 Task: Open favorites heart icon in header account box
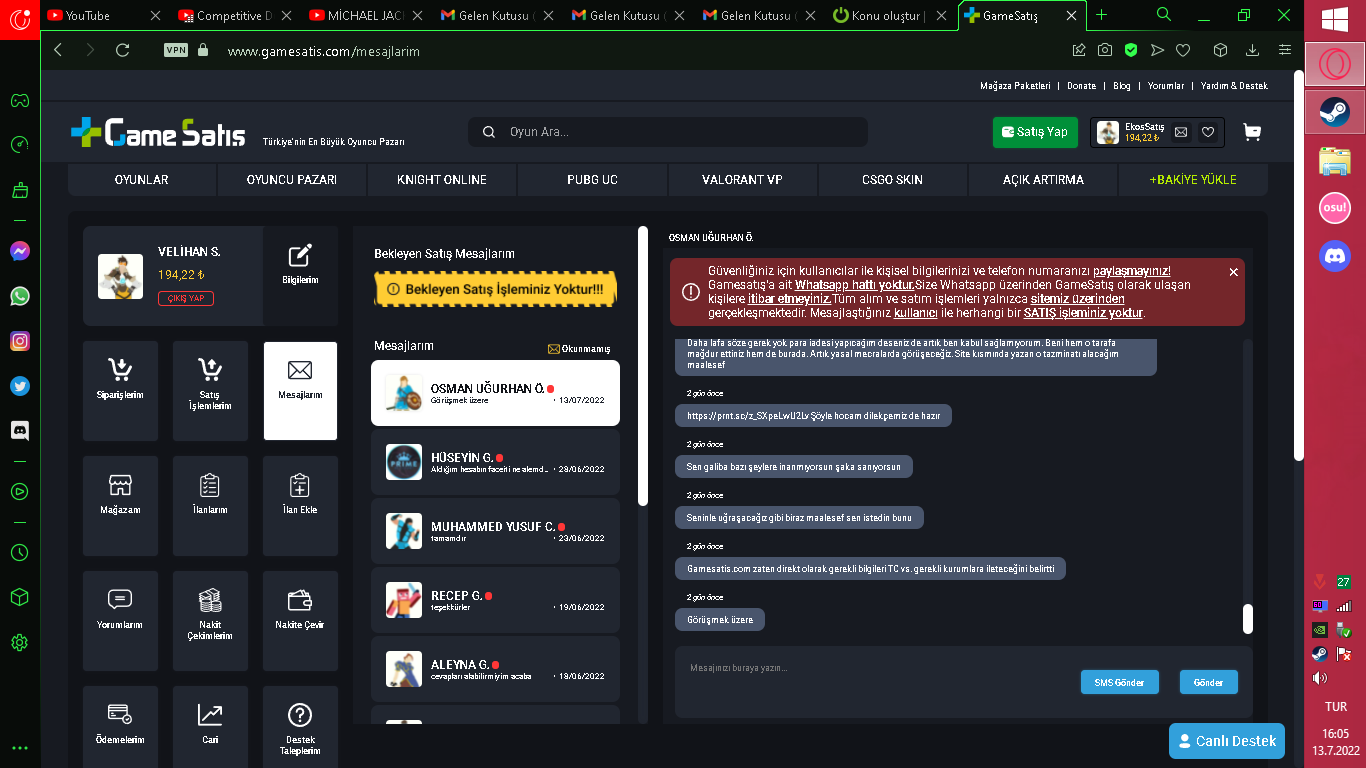pyautogui.click(x=1208, y=132)
